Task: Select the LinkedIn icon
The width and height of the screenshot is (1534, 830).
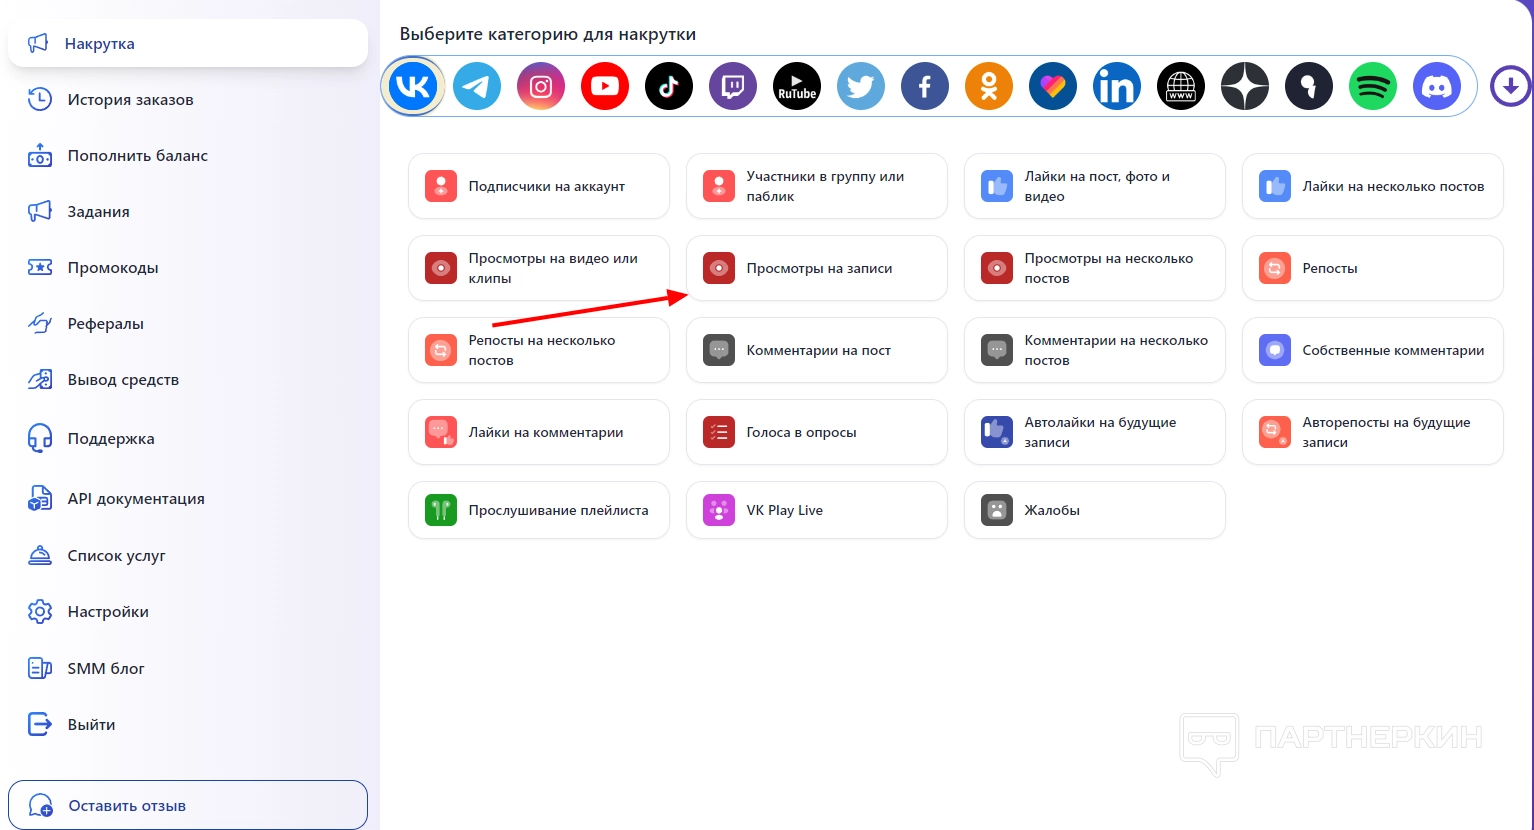Action: (1117, 87)
